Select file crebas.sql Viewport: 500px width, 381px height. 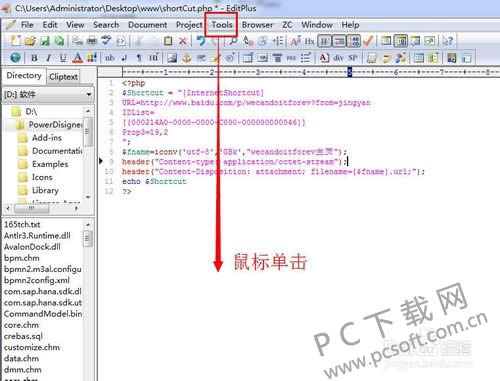click(23, 336)
